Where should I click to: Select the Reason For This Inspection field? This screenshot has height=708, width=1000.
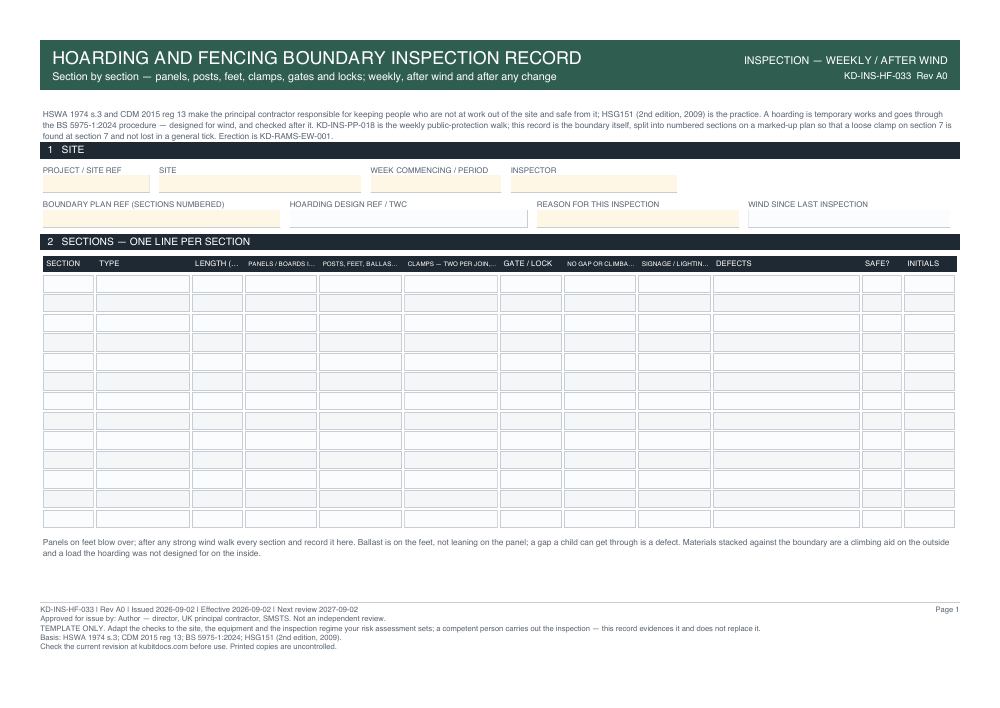pos(638,219)
